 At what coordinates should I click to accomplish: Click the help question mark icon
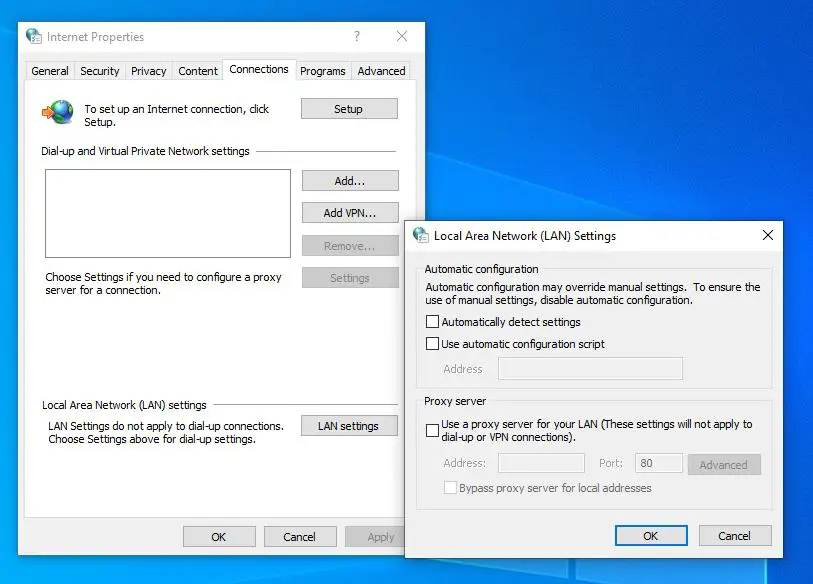coord(357,36)
